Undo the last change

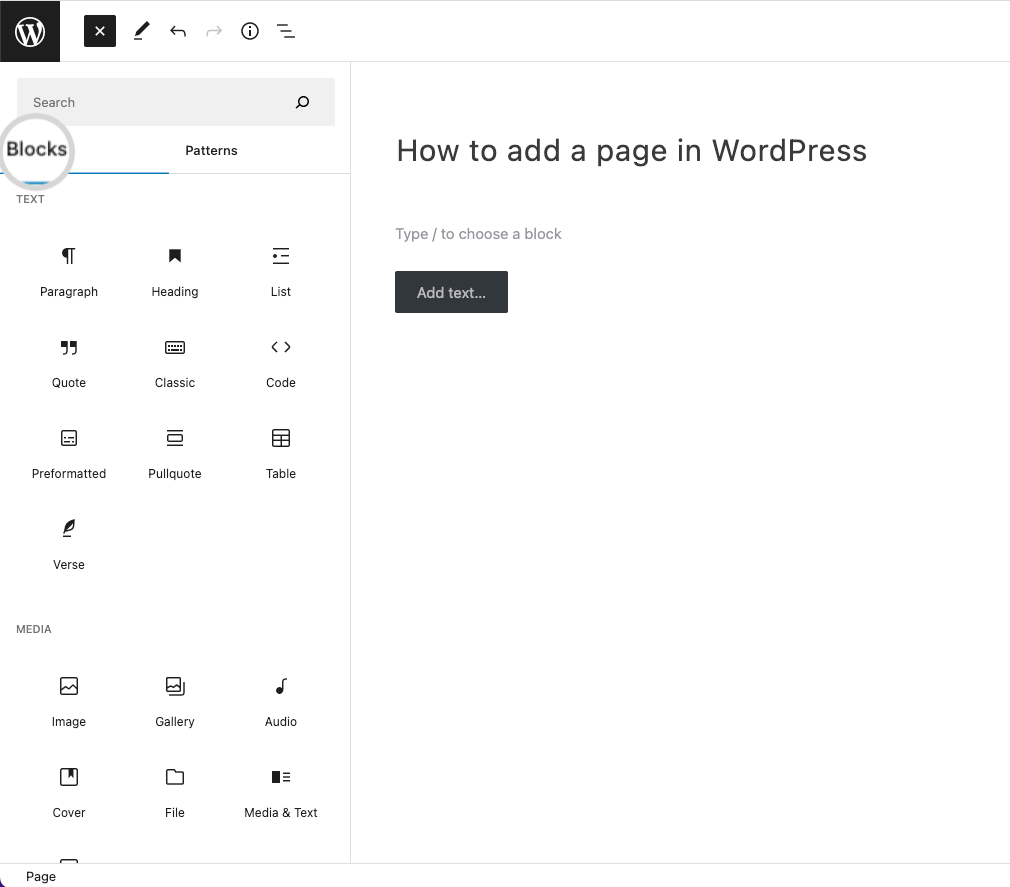tap(178, 31)
